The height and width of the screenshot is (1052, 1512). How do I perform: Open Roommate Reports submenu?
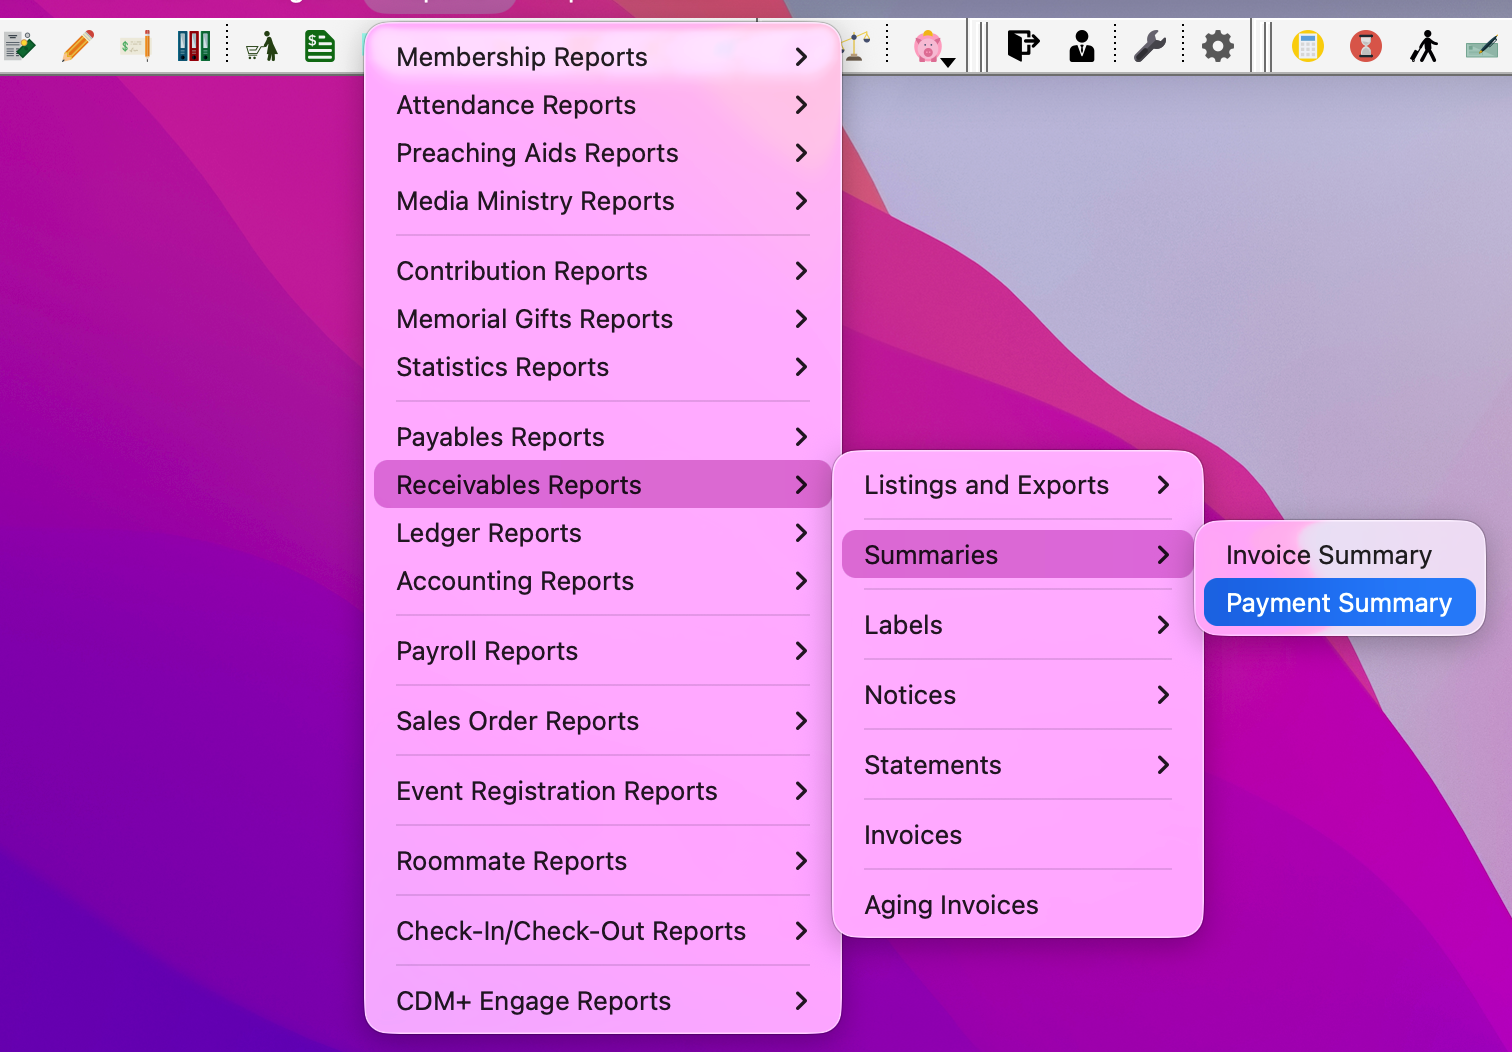603,861
